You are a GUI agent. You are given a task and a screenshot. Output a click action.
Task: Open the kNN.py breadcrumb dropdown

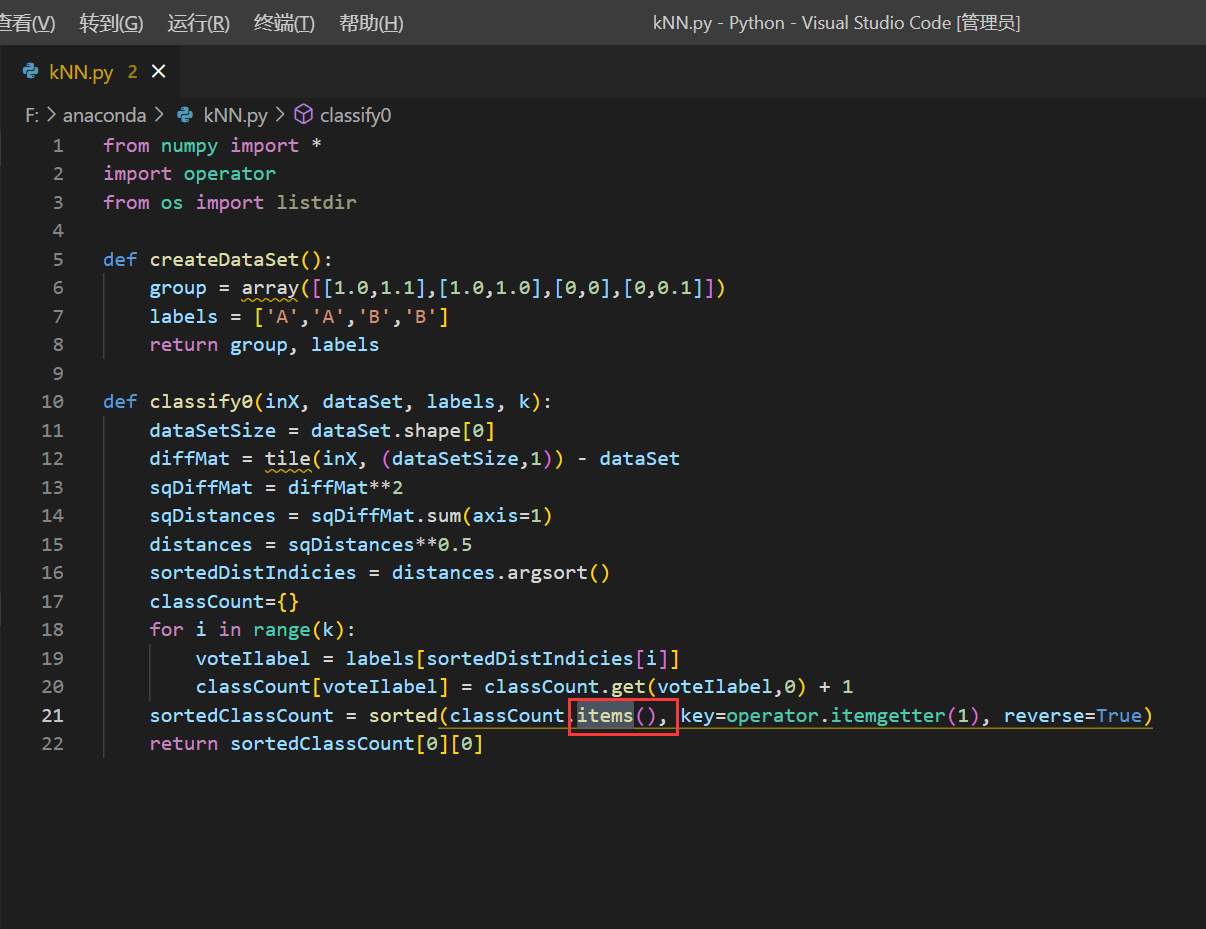coord(235,115)
